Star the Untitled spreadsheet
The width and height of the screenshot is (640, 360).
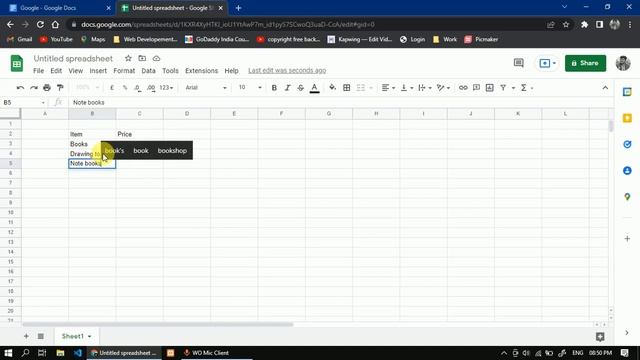click(128, 58)
